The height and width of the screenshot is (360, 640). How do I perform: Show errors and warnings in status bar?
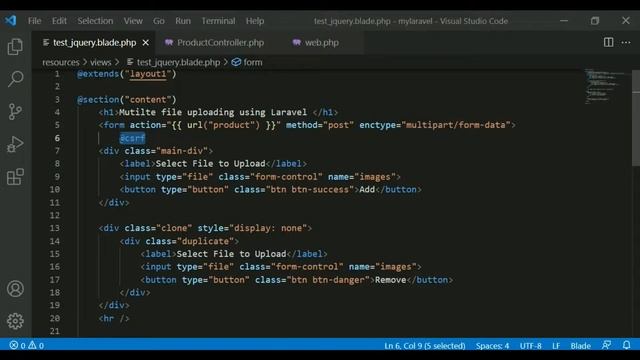[27, 345]
